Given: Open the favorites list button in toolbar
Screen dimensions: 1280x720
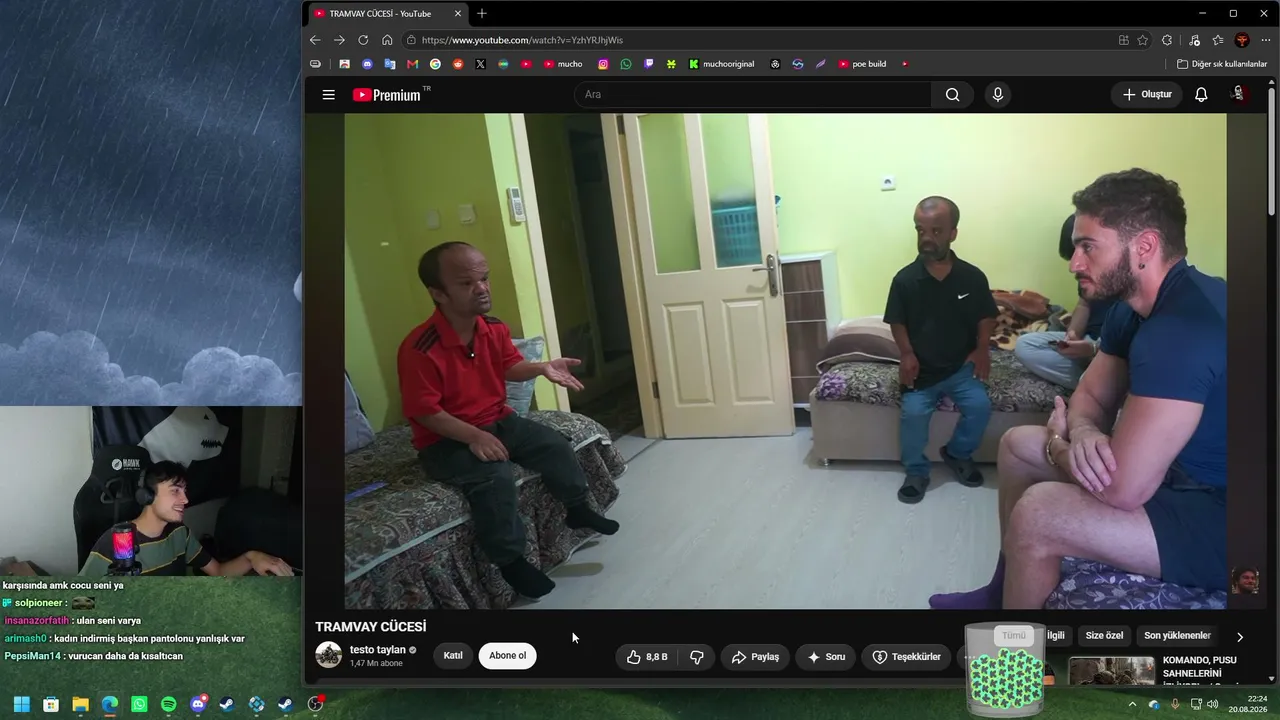Looking at the screenshot, I should click(x=1218, y=40).
